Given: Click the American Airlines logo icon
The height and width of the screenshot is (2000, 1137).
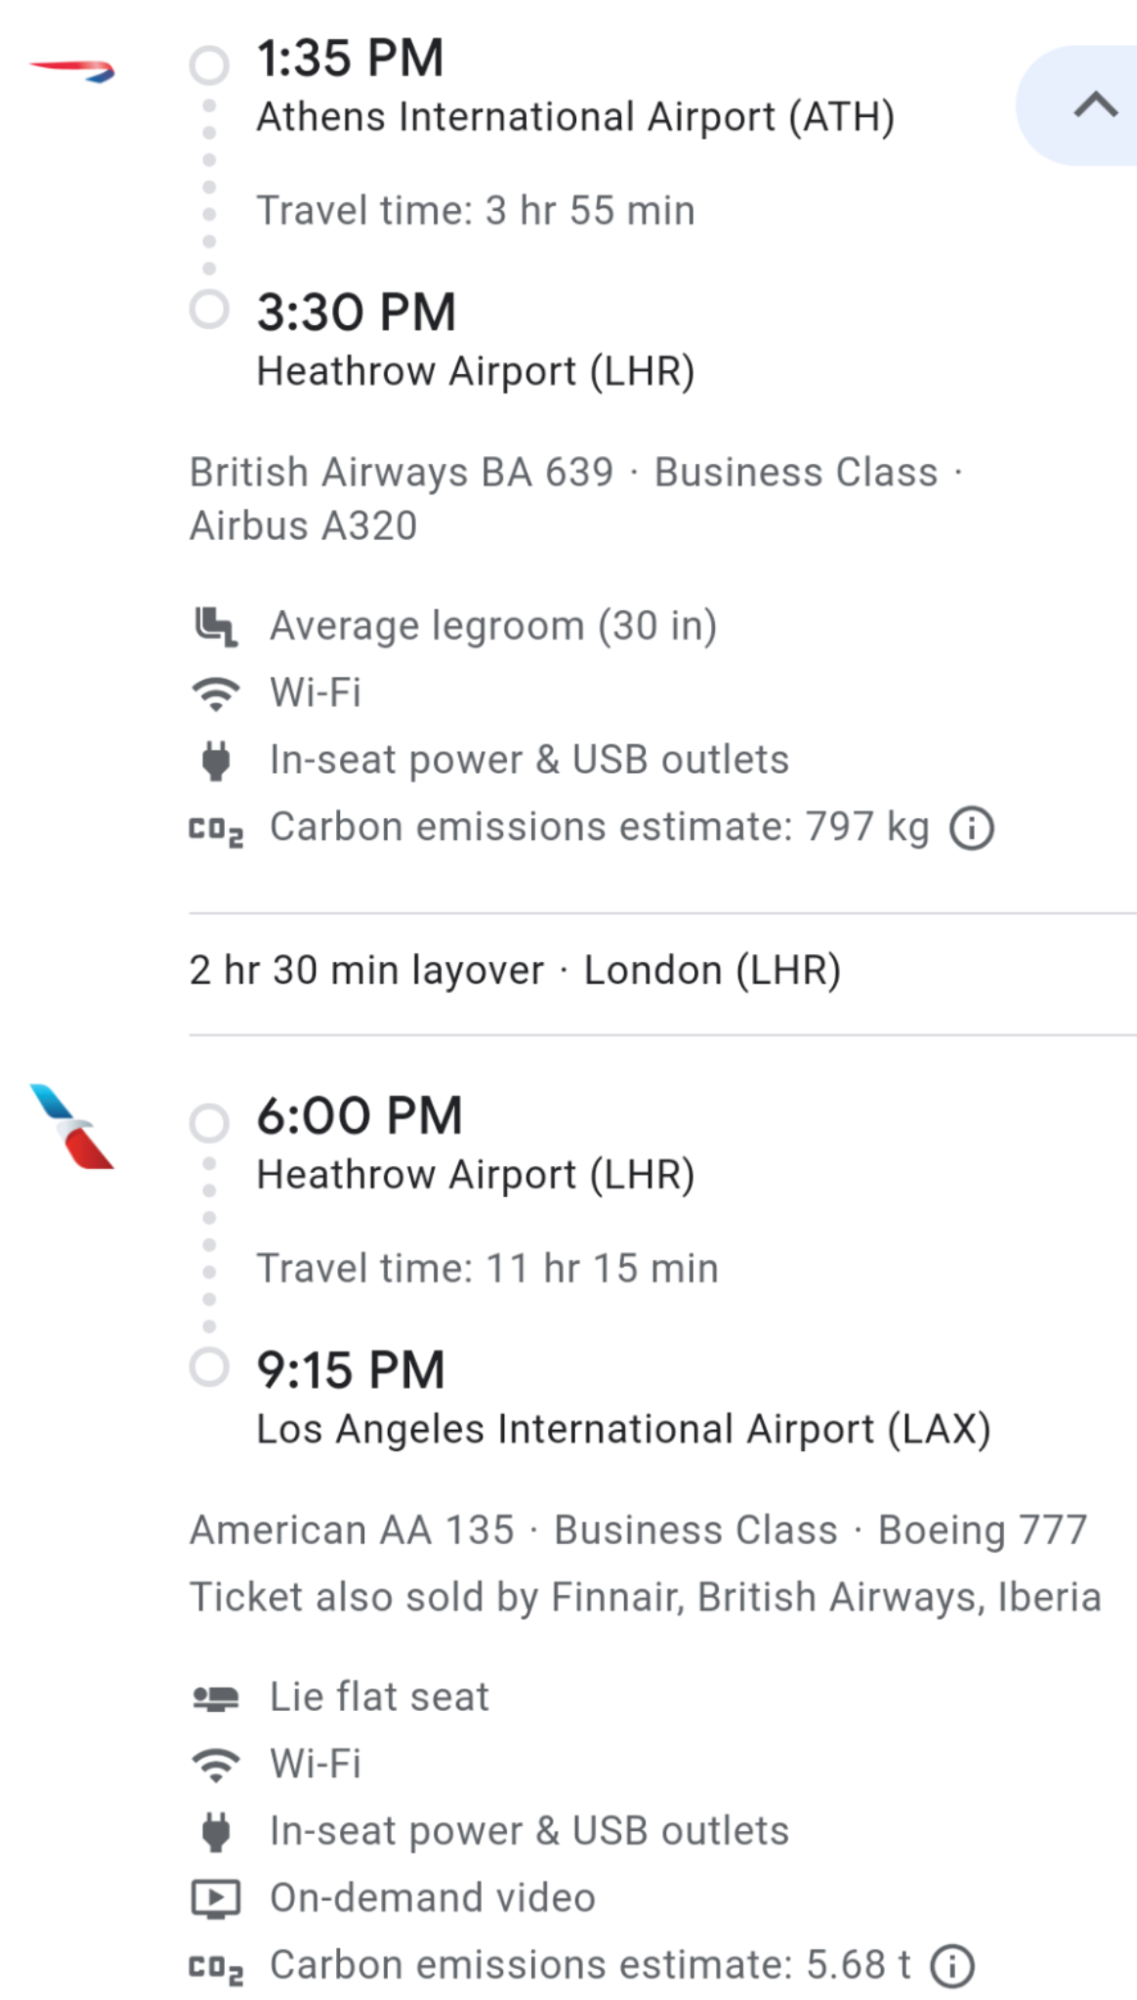Looking at the screenshot, I should [x=72, y=1127].
